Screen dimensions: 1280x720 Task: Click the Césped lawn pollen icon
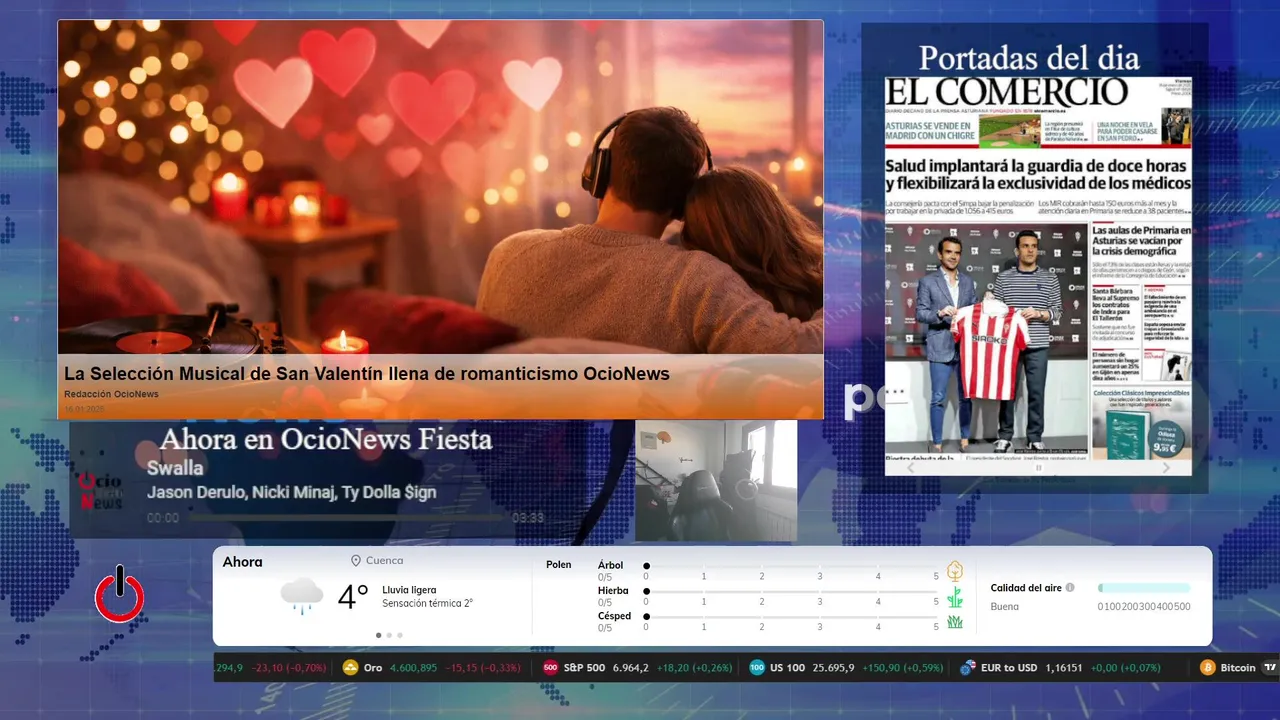[955, 622]
